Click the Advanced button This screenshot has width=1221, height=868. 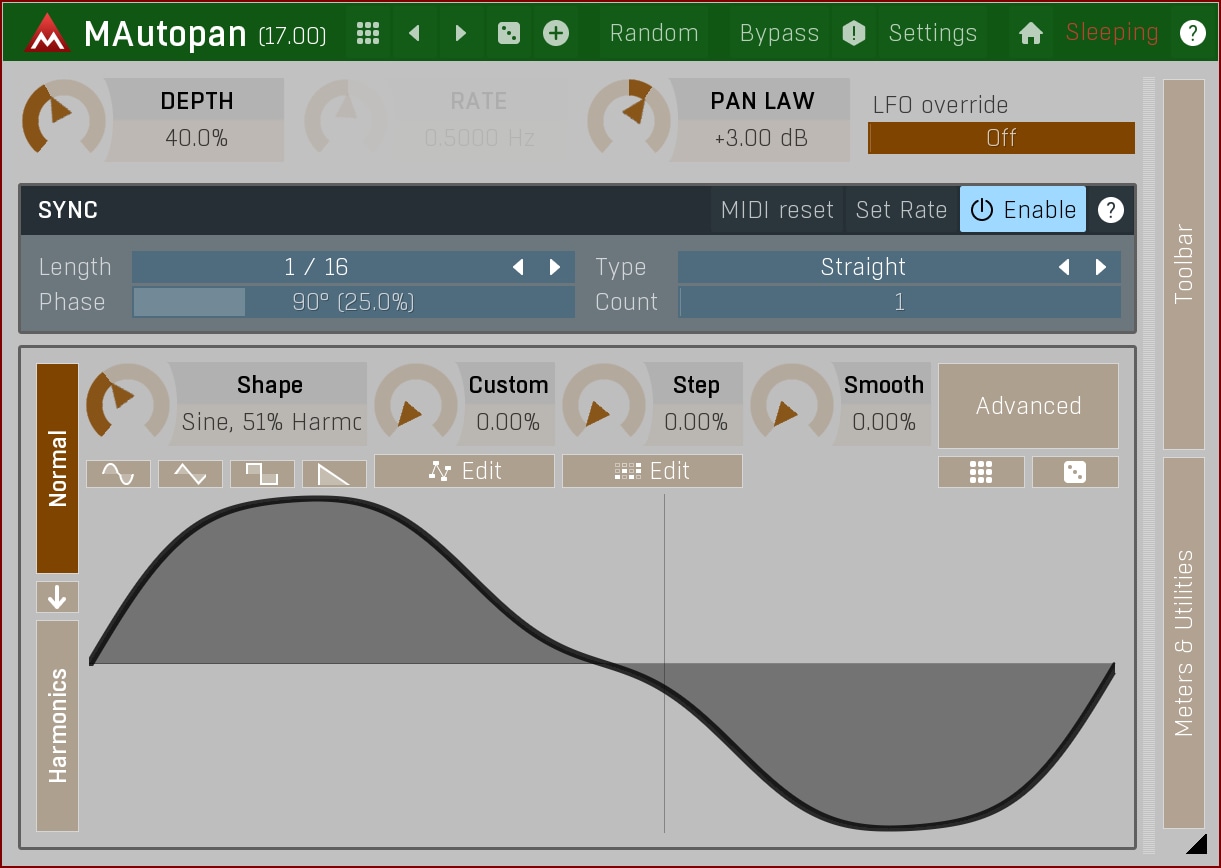coord(1028,406)
